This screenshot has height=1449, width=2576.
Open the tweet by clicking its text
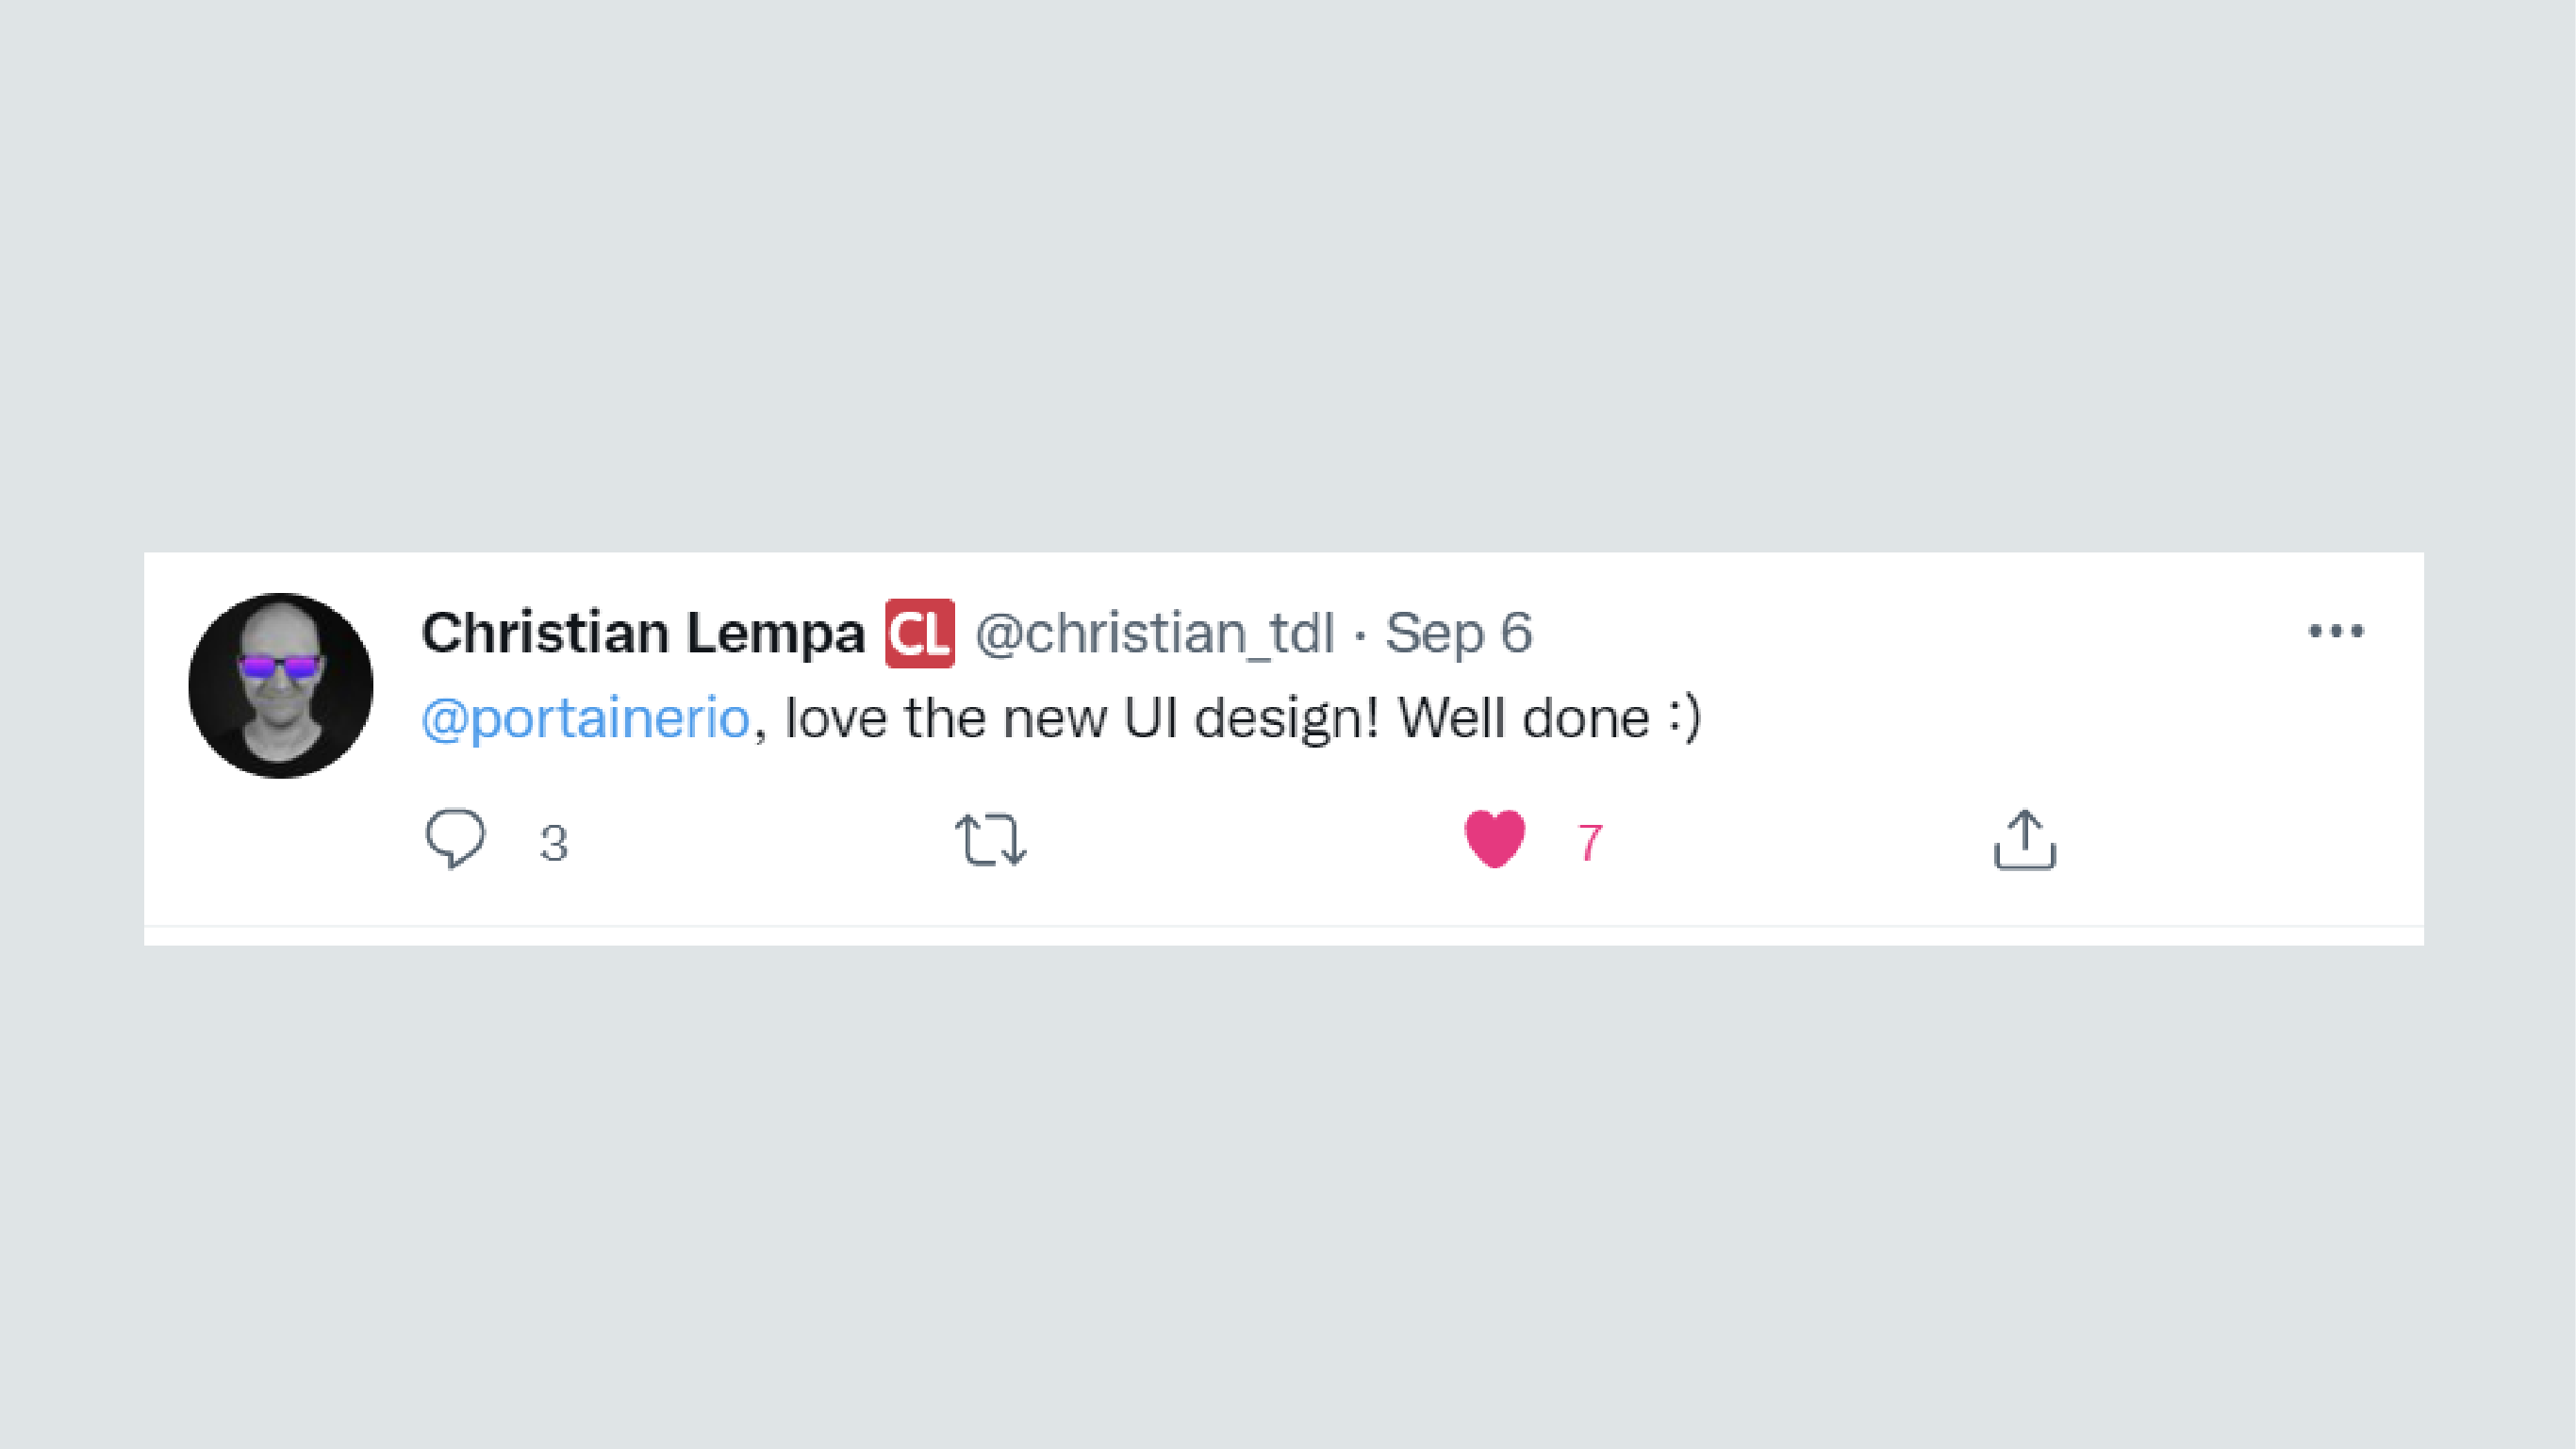[x=1061, y=719]
